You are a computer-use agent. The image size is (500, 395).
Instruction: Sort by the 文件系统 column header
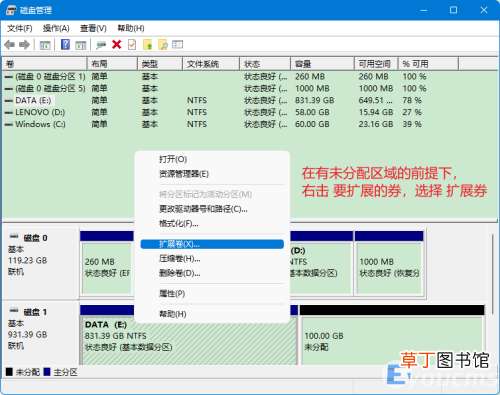(211, 64)
